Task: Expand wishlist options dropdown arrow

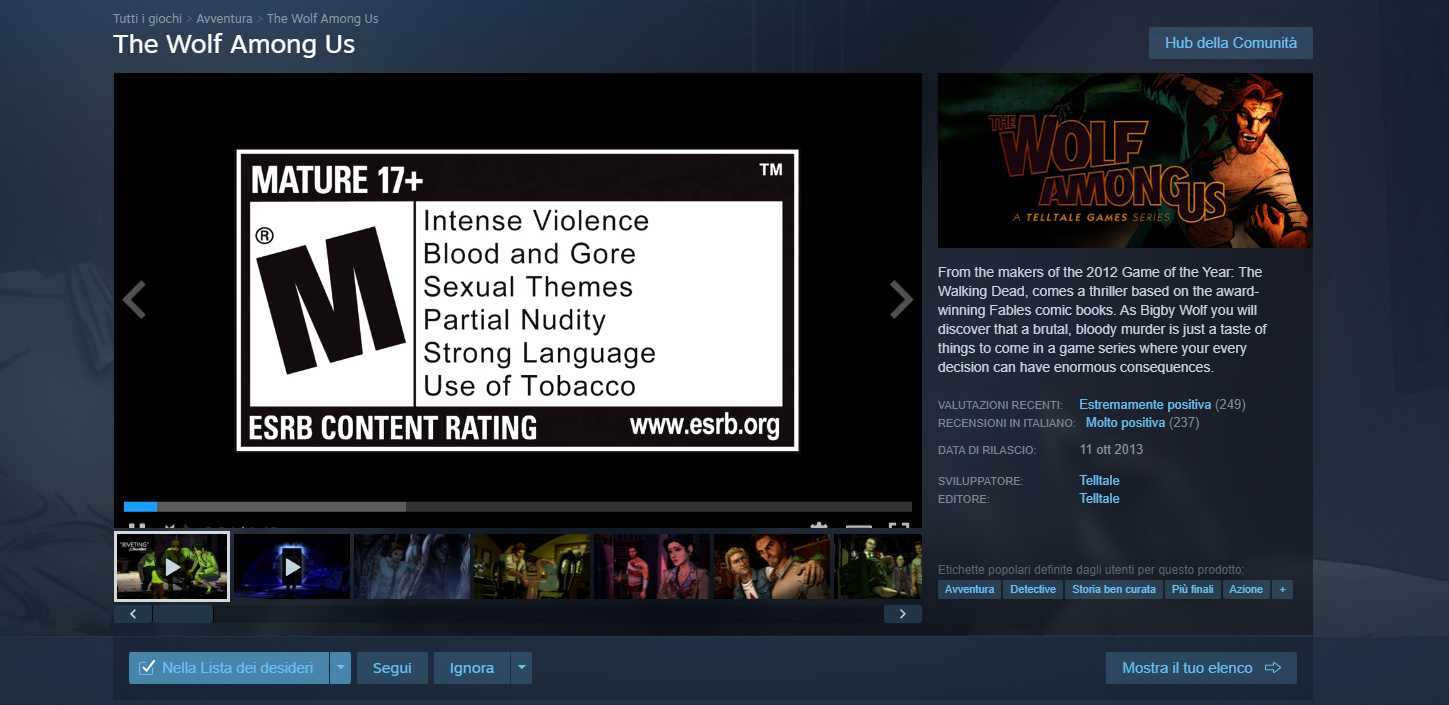Action: tap(341, 668)
